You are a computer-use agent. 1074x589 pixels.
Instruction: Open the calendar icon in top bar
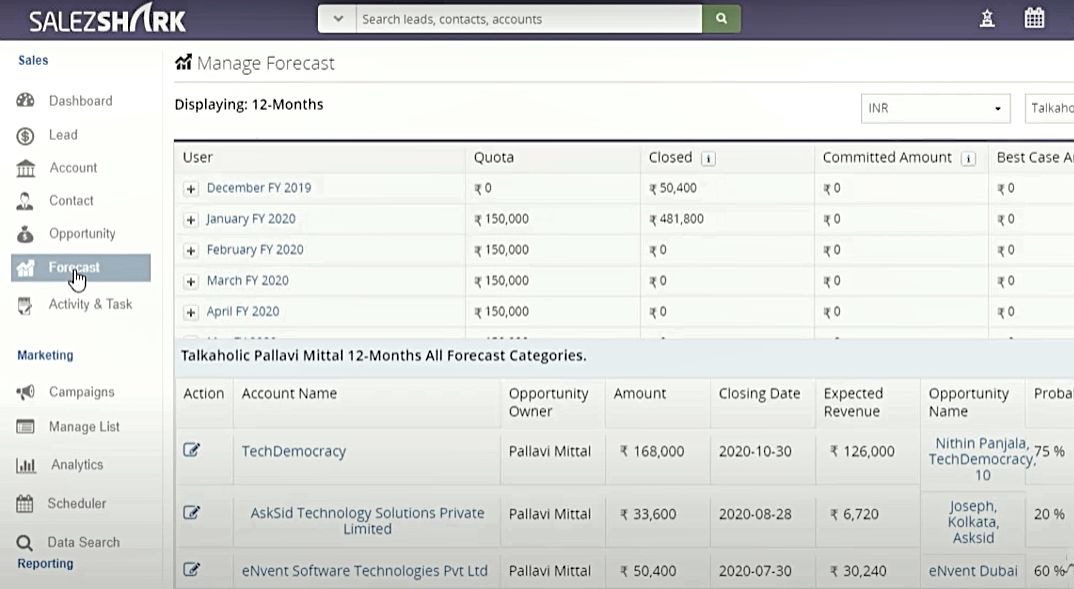point(1034,18)
